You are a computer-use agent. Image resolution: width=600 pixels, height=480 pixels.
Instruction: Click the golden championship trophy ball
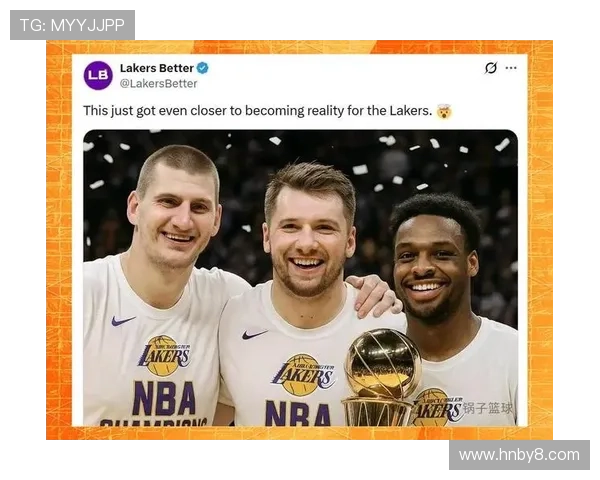tap(383, 362)
